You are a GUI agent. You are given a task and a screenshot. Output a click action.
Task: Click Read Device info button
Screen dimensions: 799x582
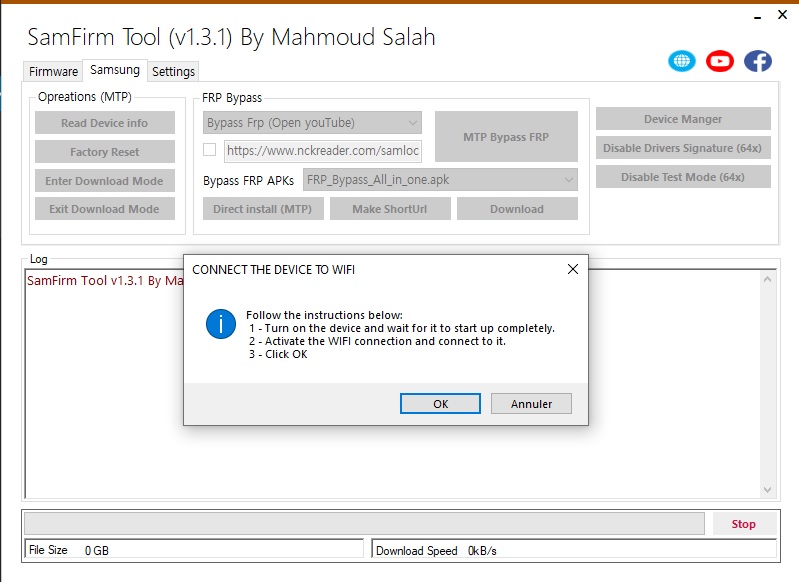[104, 123]
